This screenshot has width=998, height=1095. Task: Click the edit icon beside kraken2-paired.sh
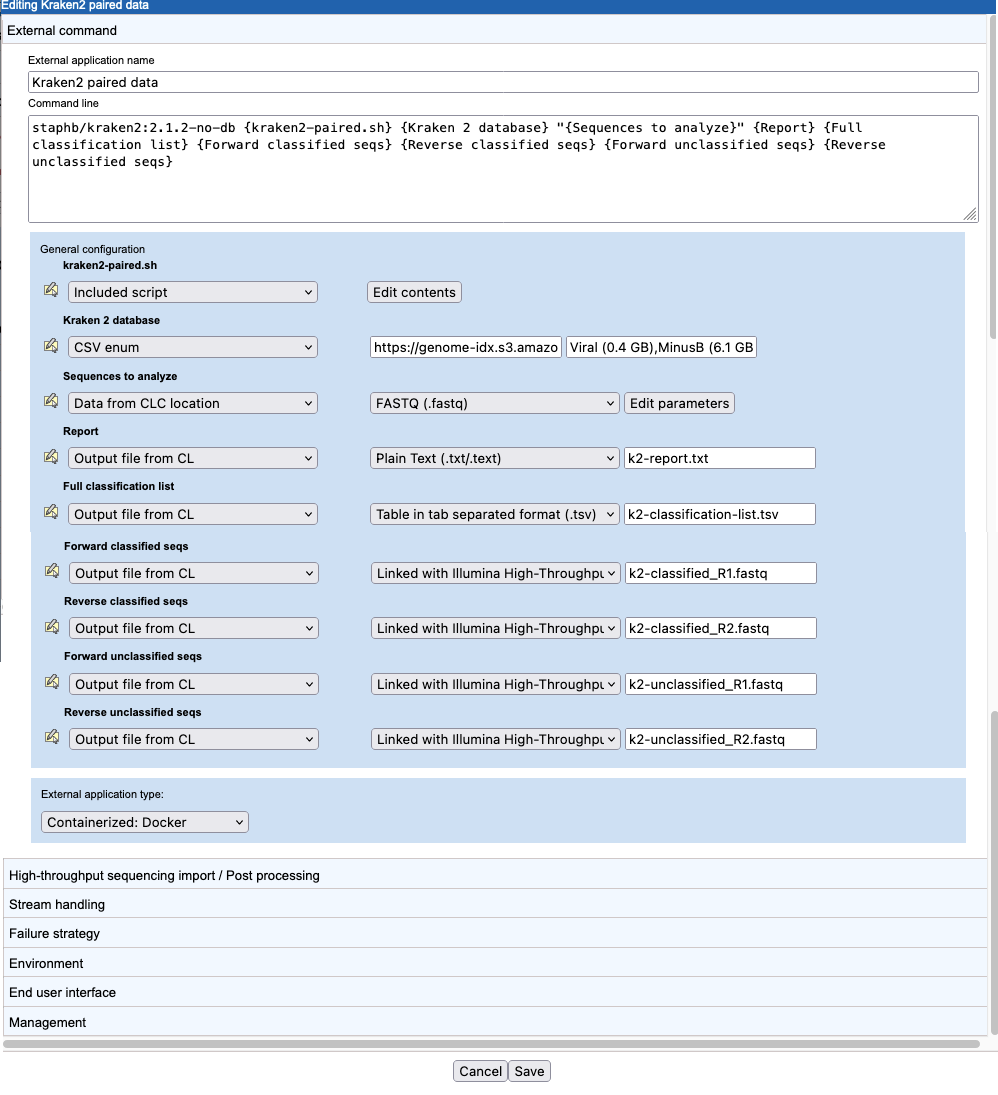(52, 290)
